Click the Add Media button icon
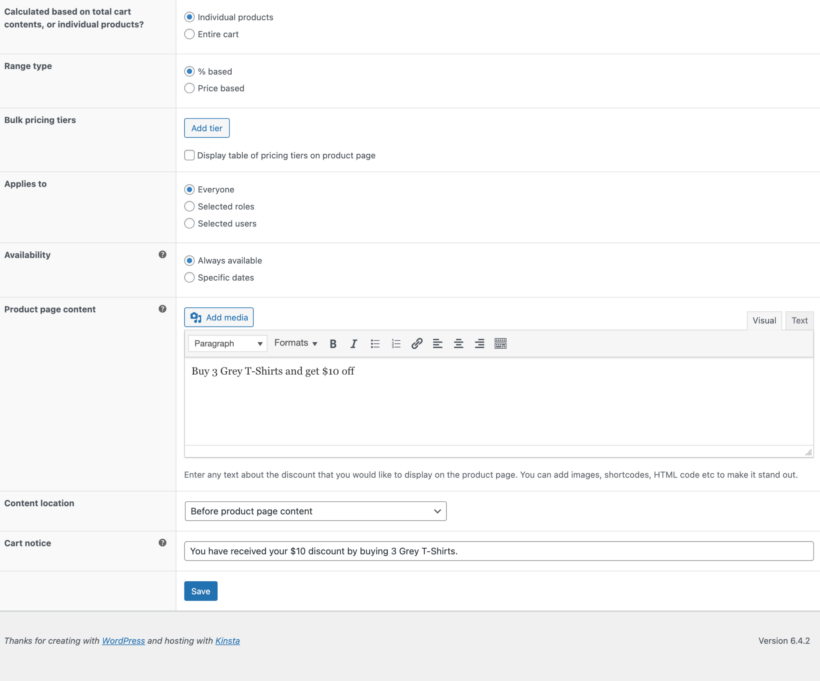Viewport: 820px width, 681px height. point(196,317)
